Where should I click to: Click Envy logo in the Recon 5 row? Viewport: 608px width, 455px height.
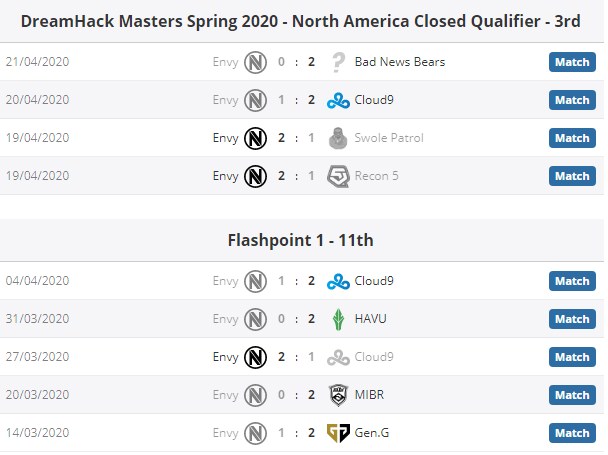click(x=256, y=176)
